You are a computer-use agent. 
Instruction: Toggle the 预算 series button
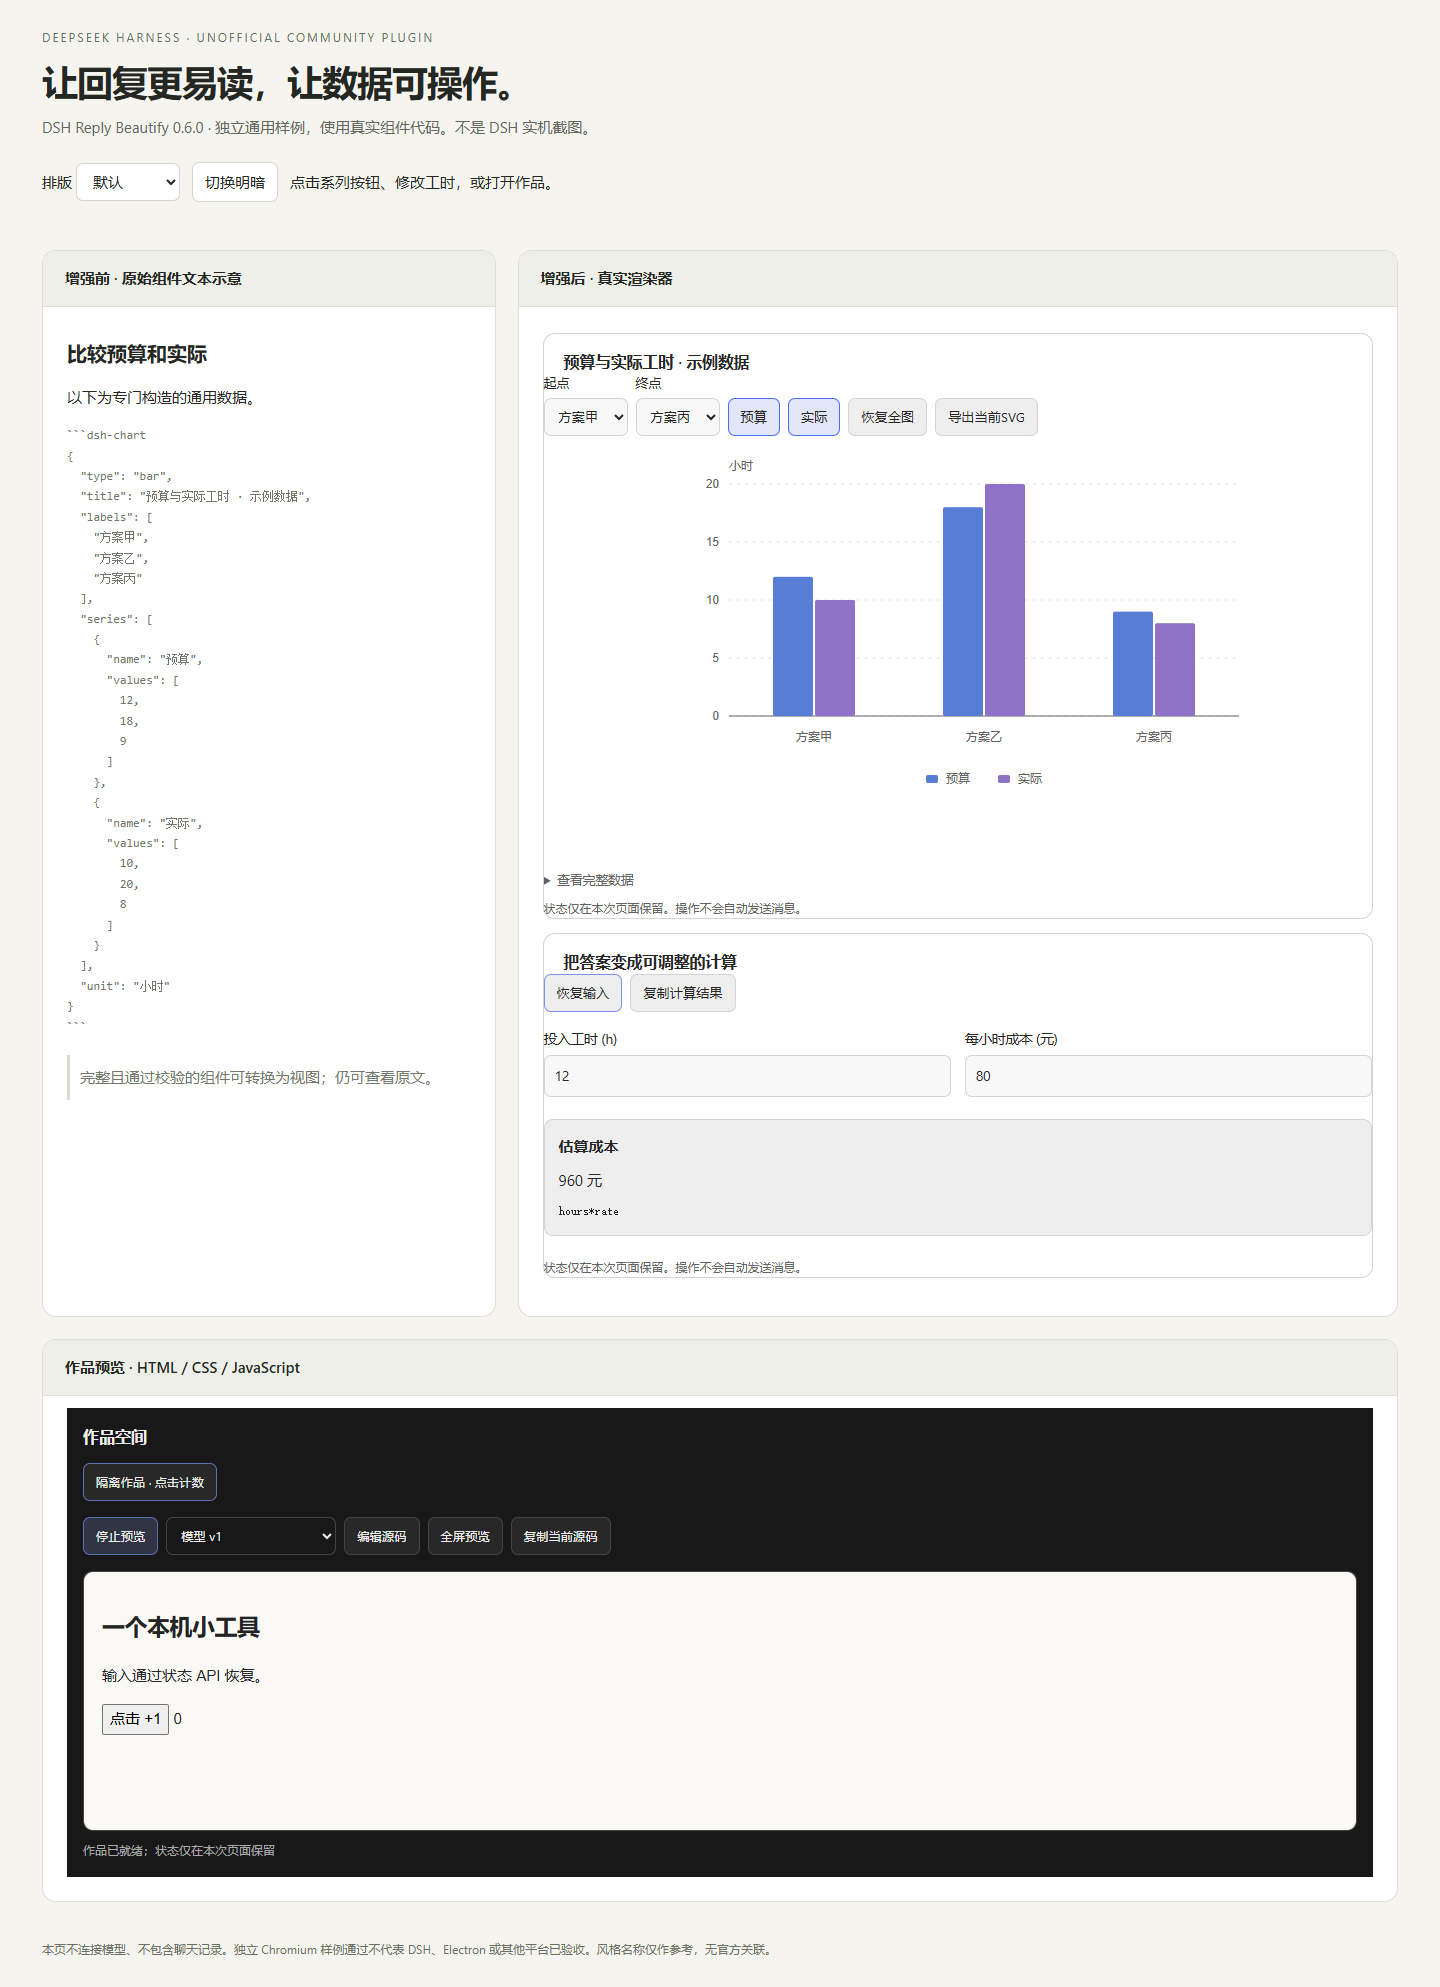(x=754, y=417)
